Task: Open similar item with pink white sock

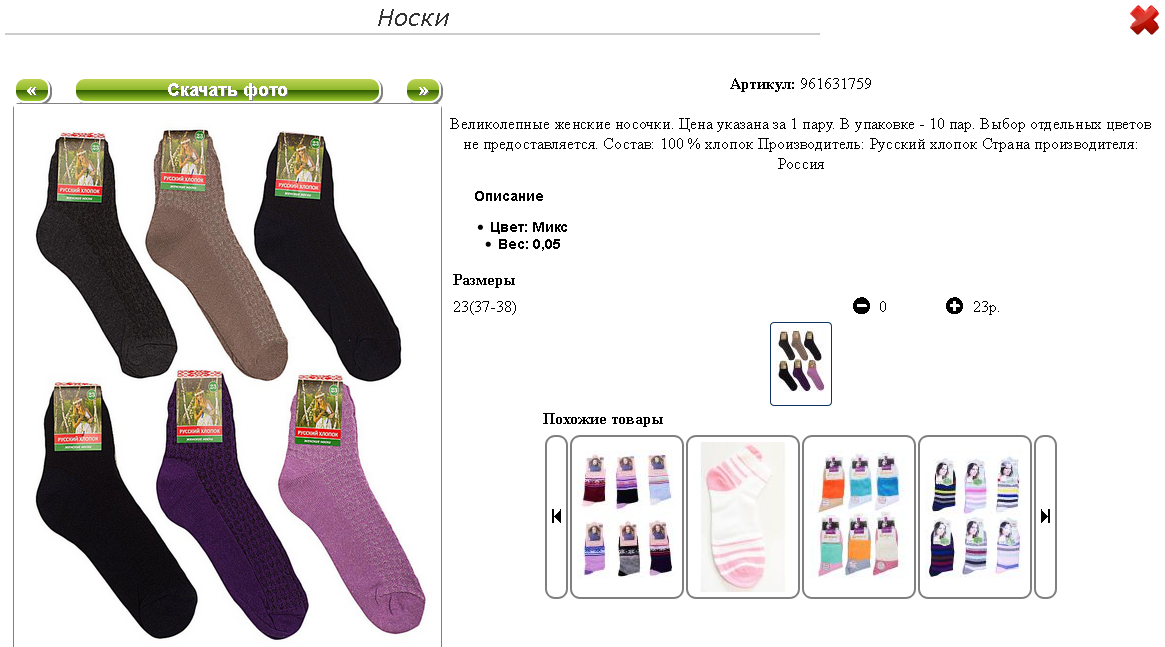Action: tap(743, 516)
